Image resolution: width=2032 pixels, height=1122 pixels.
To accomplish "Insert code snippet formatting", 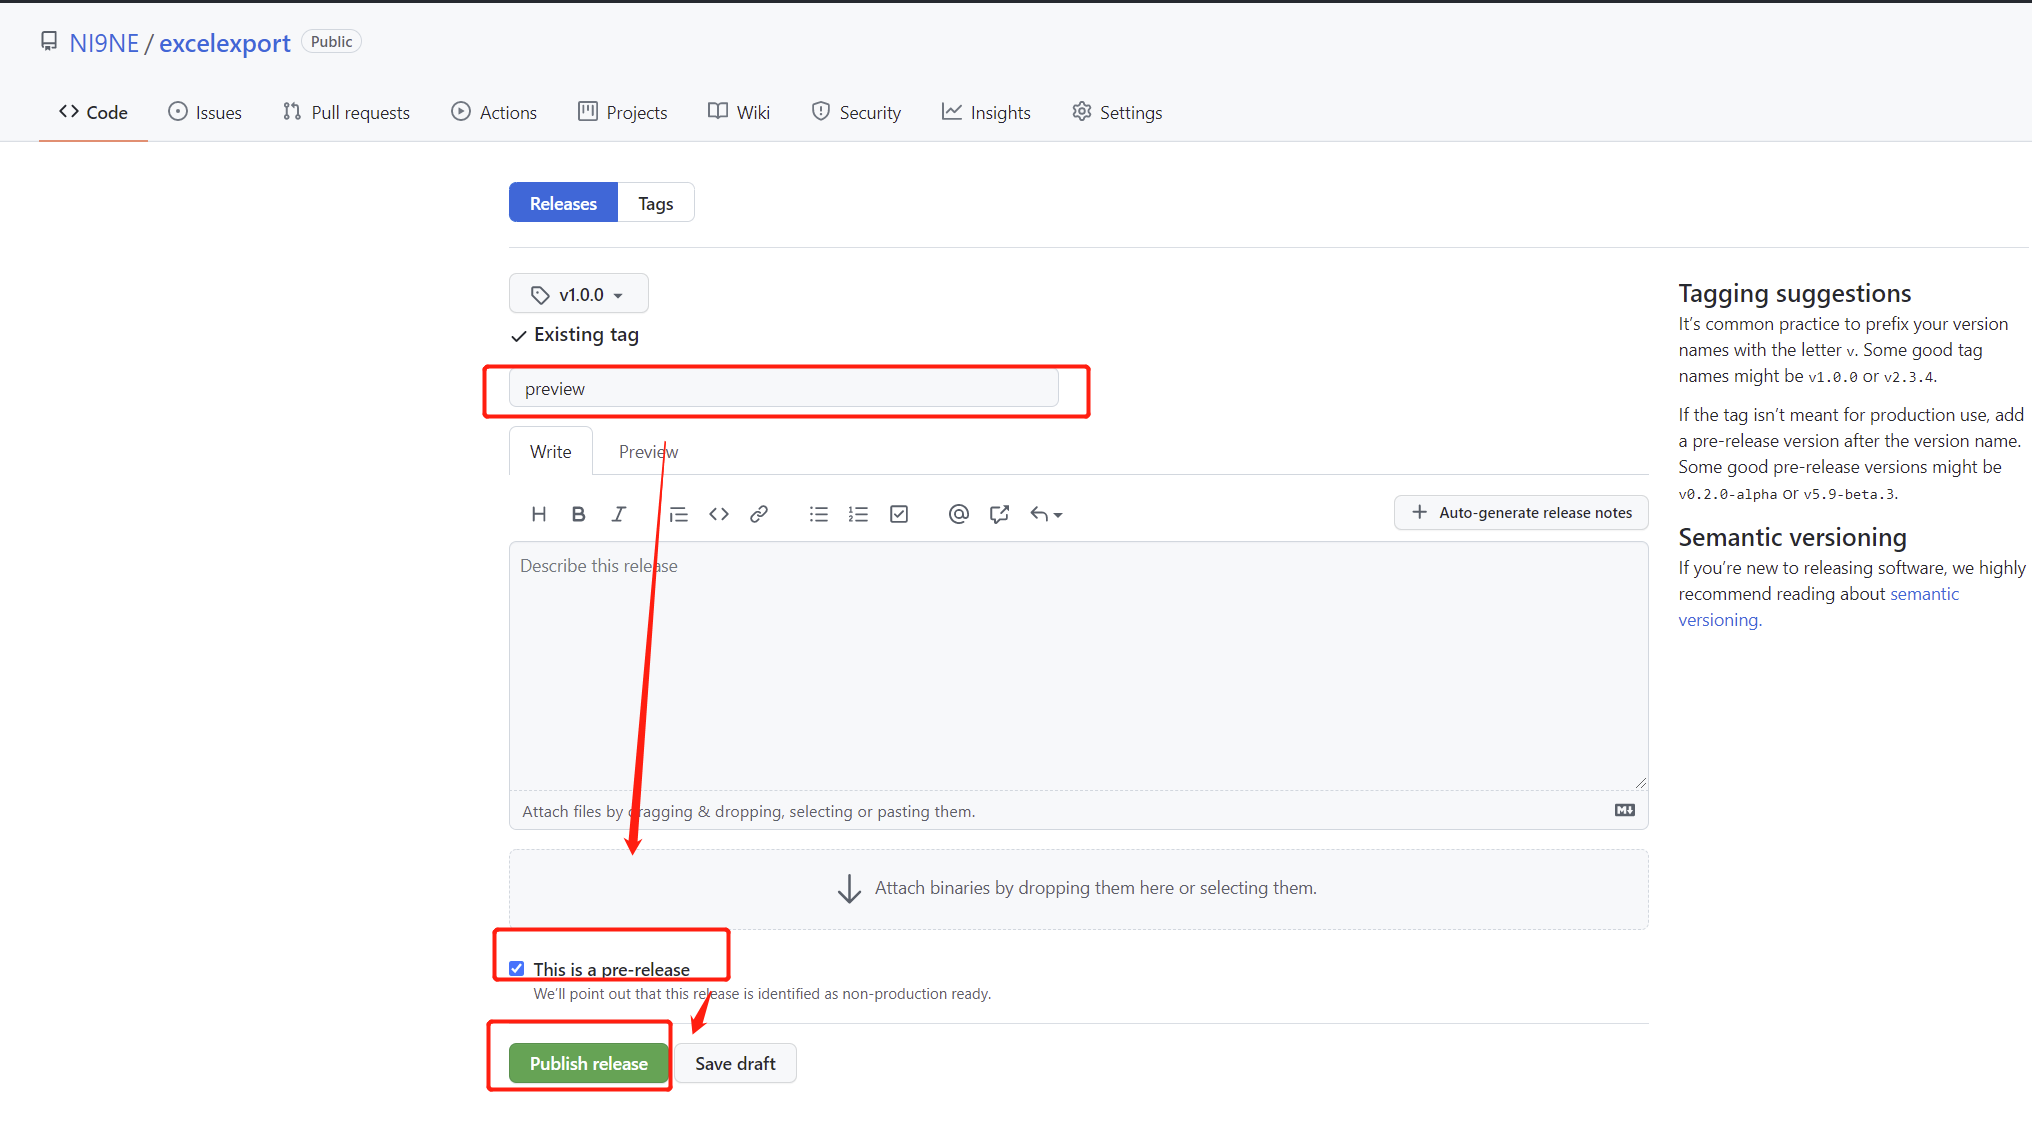I will click(x=719, y=514).
